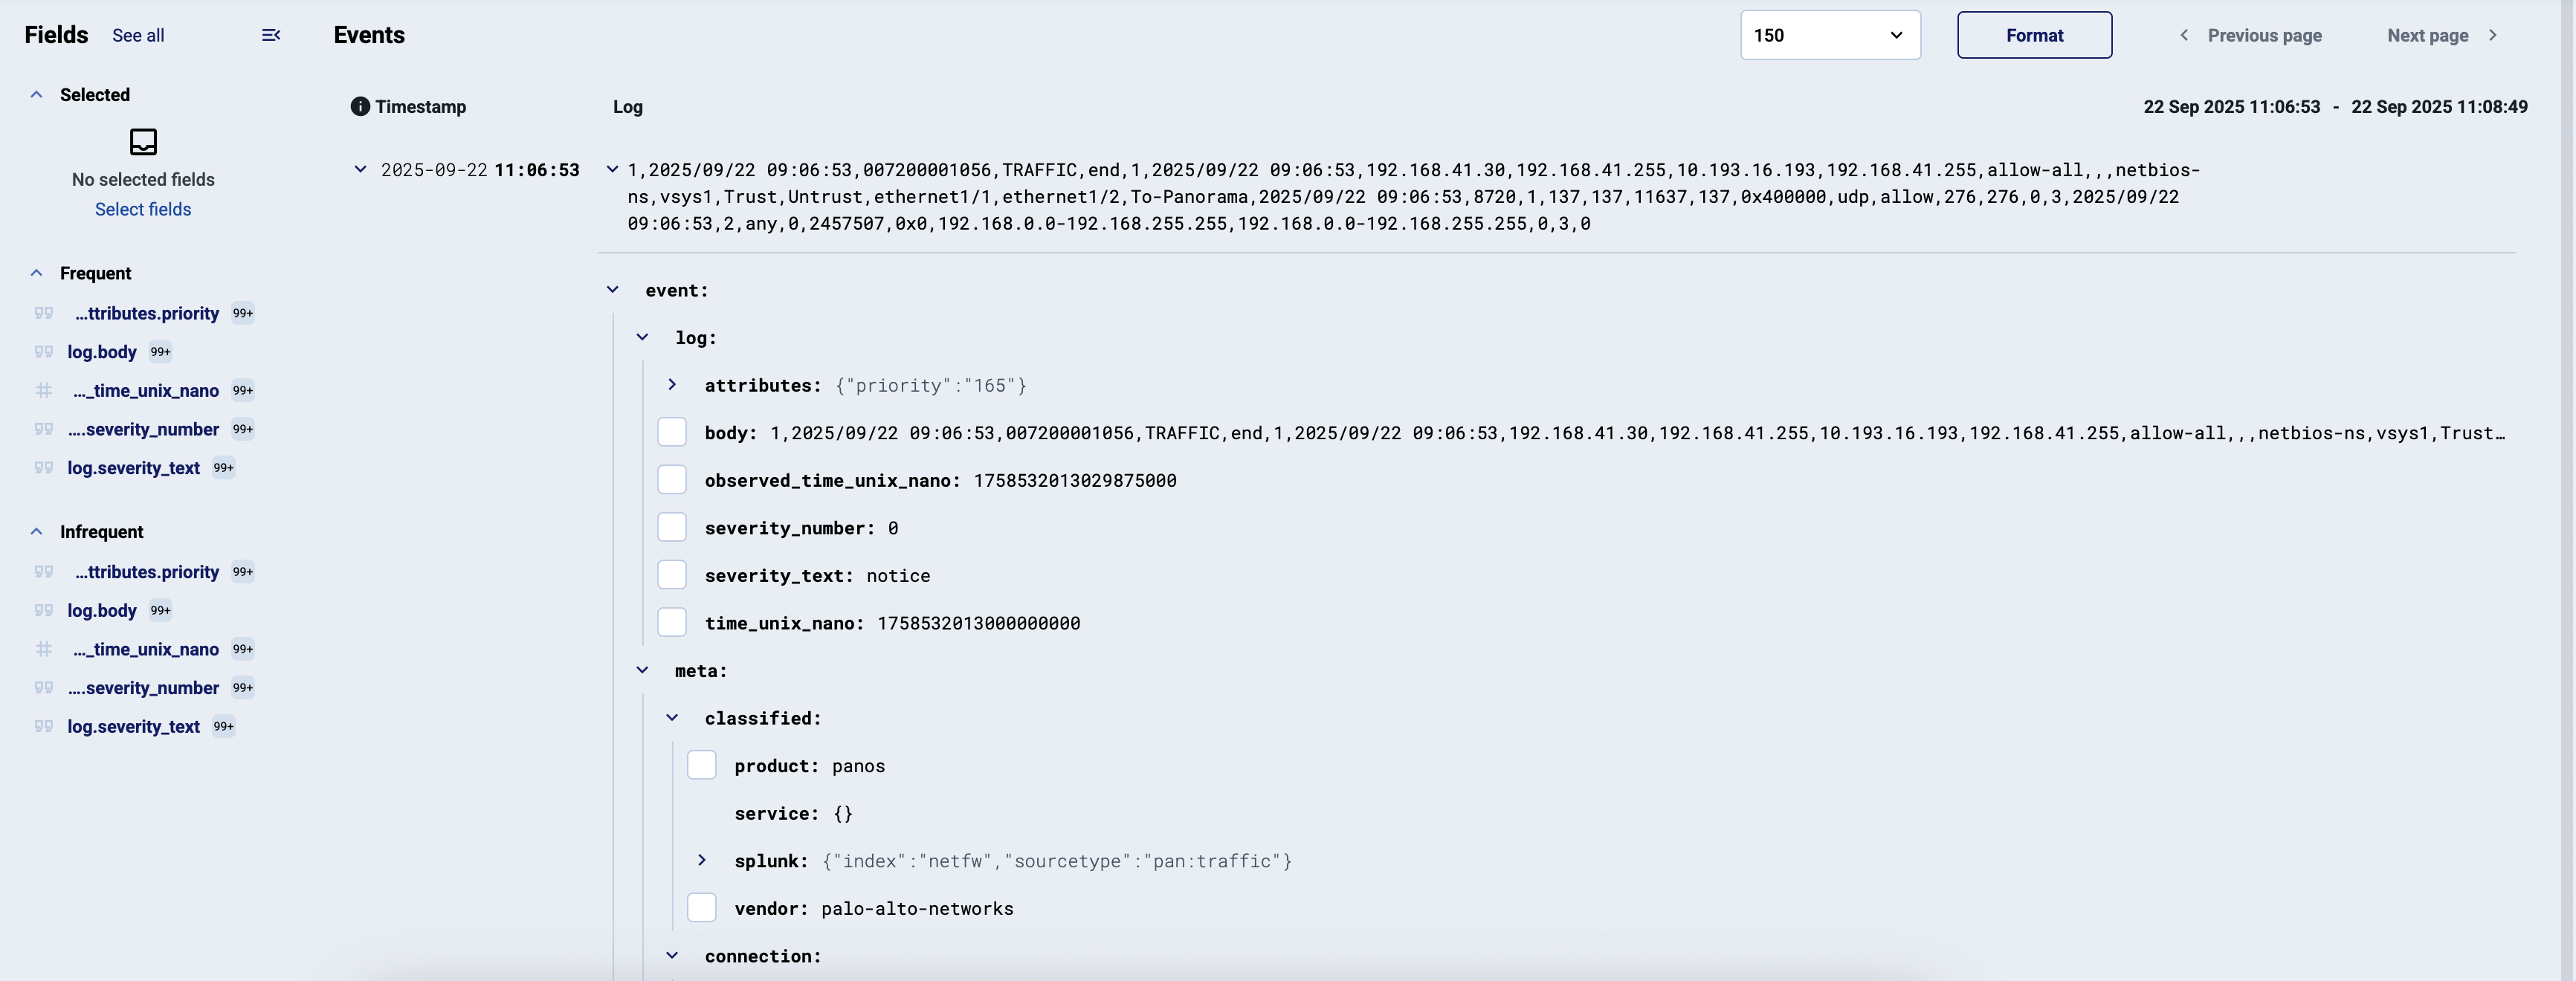Click the Previous page arrow icon
Viewport: 2576px width, 981px height.
(2184, 35)
